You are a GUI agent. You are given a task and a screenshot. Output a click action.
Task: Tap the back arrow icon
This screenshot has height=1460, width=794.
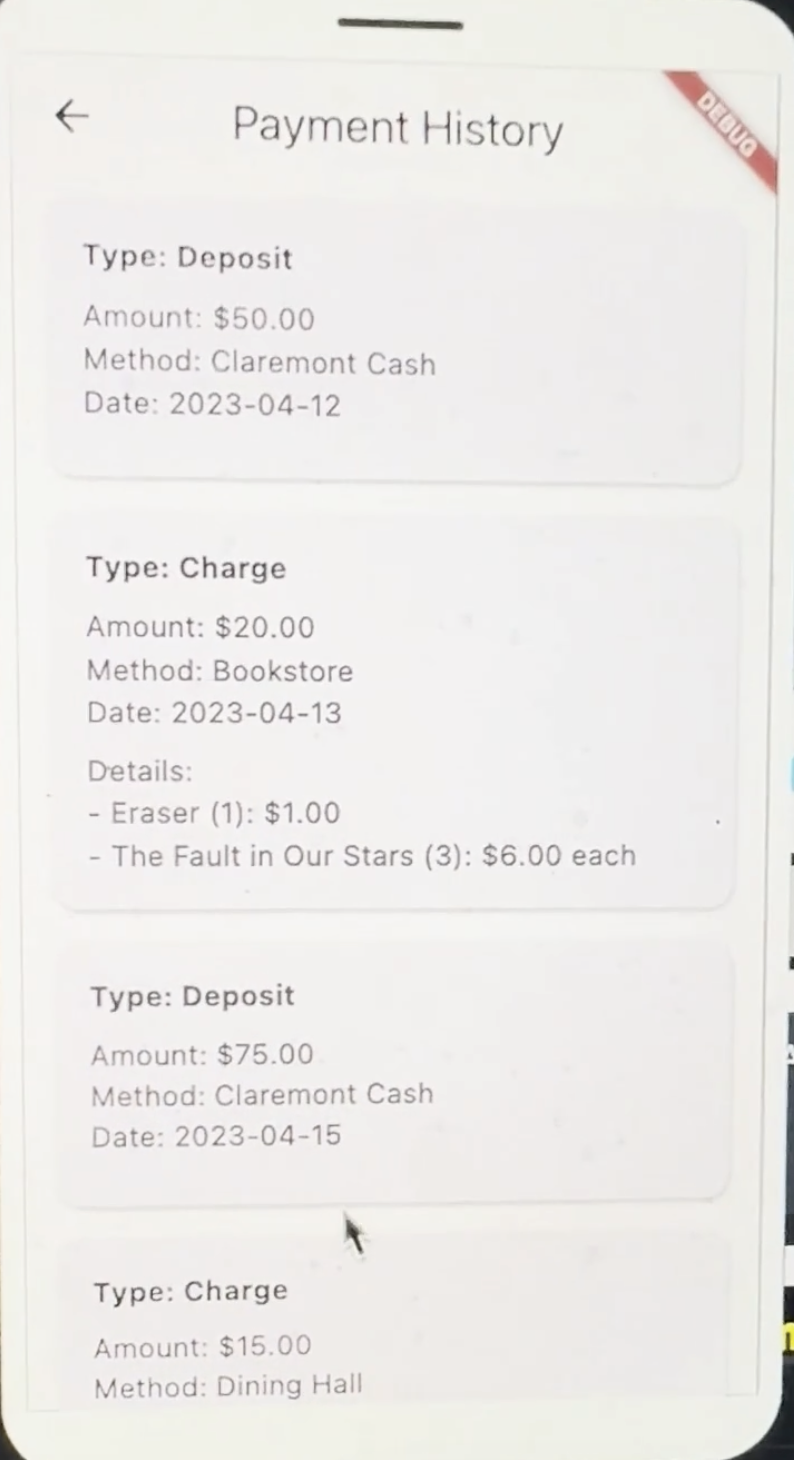[72, 116]
